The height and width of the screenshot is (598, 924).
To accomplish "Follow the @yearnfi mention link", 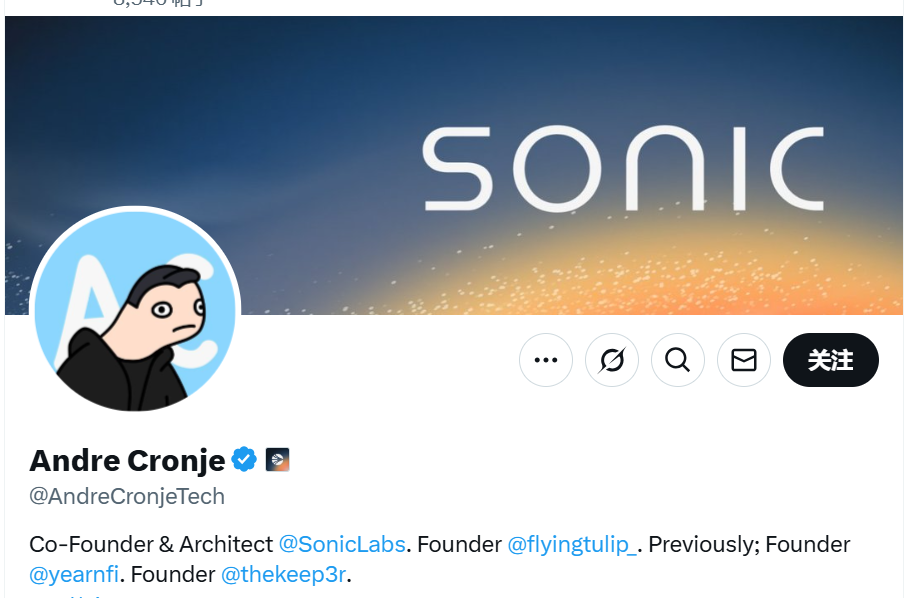I will click(73, 575).
